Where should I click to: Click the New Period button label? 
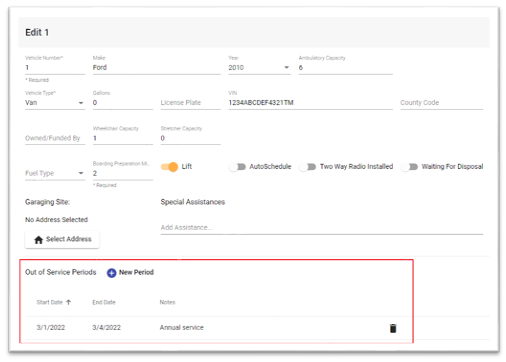(136, 272)
